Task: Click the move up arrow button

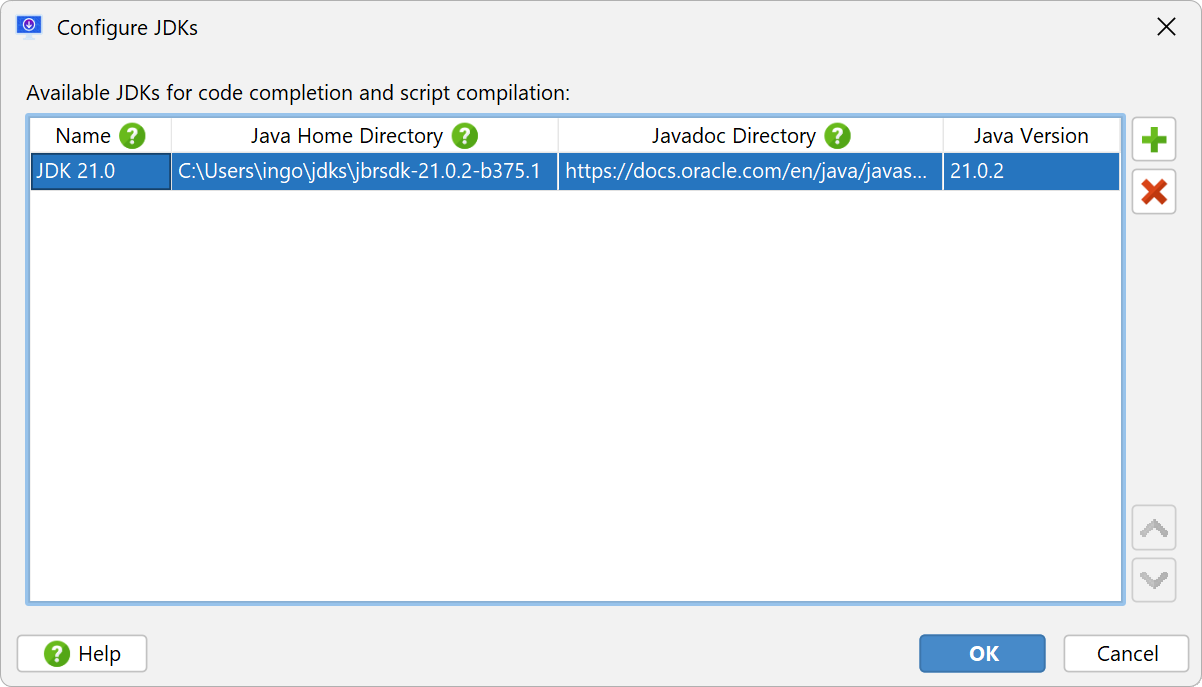Action: (x=1153, y=527)
